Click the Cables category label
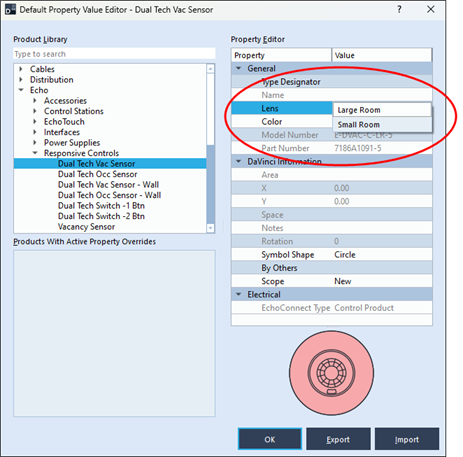The width and height of the screenshot is (463, 457). point(42,69)
